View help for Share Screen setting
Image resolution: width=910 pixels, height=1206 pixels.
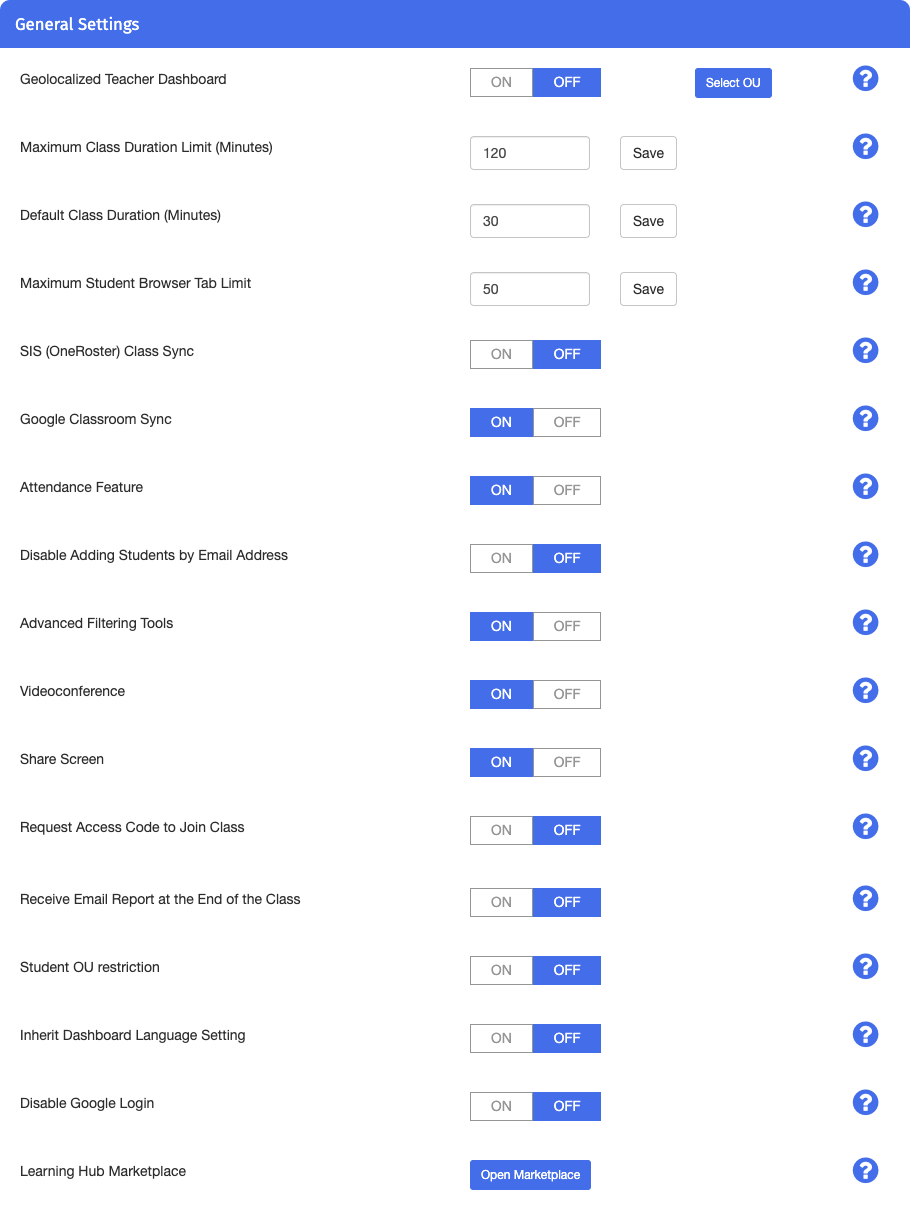tap(865, 759)
